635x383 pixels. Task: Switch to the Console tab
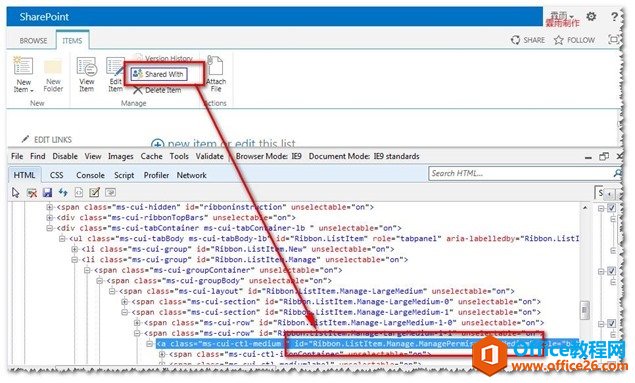coord(90,175)
